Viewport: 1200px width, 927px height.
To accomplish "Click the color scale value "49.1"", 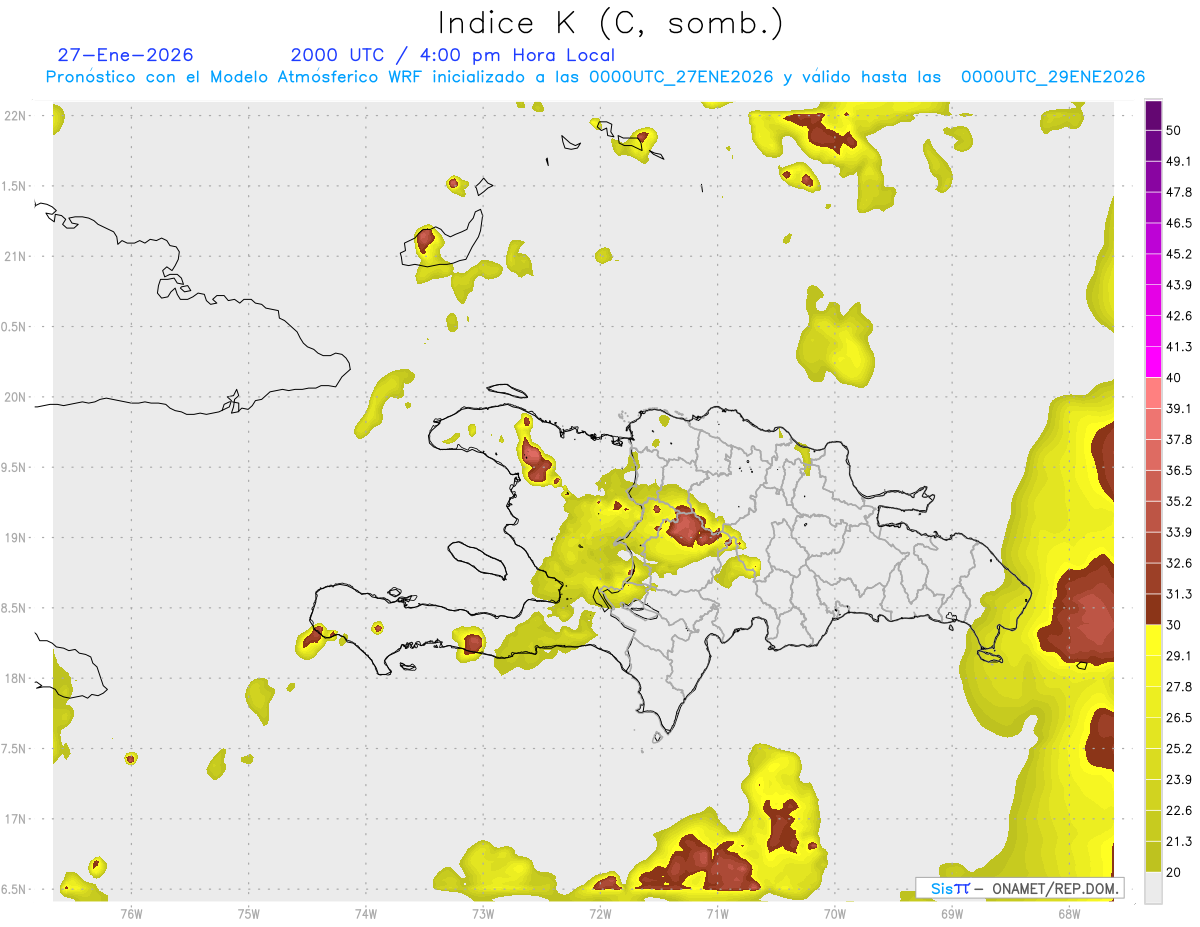I will [1179, 161].
